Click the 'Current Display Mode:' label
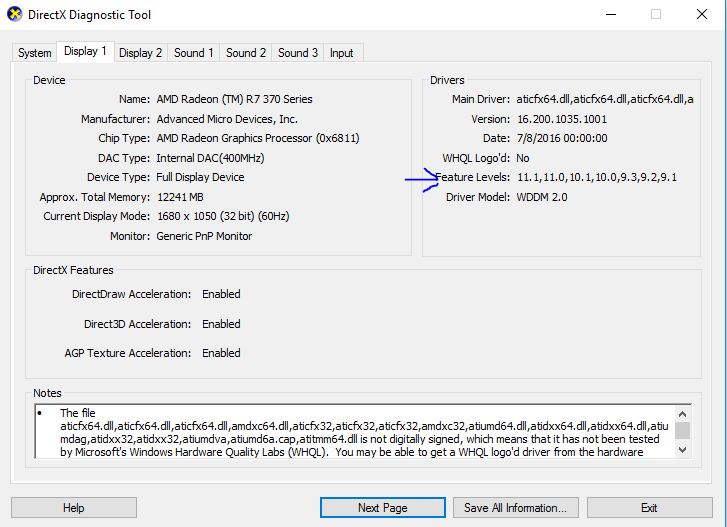 pos(96,216)
